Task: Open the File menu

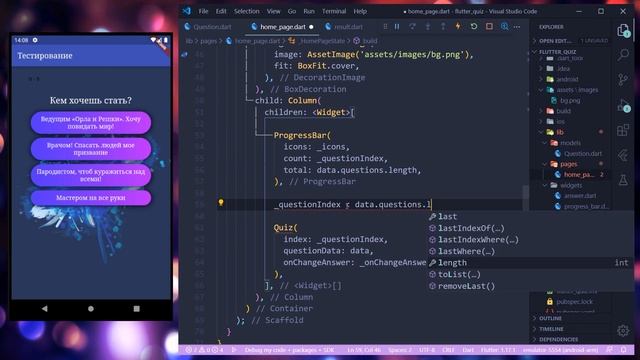Action: tap(203, 11)
